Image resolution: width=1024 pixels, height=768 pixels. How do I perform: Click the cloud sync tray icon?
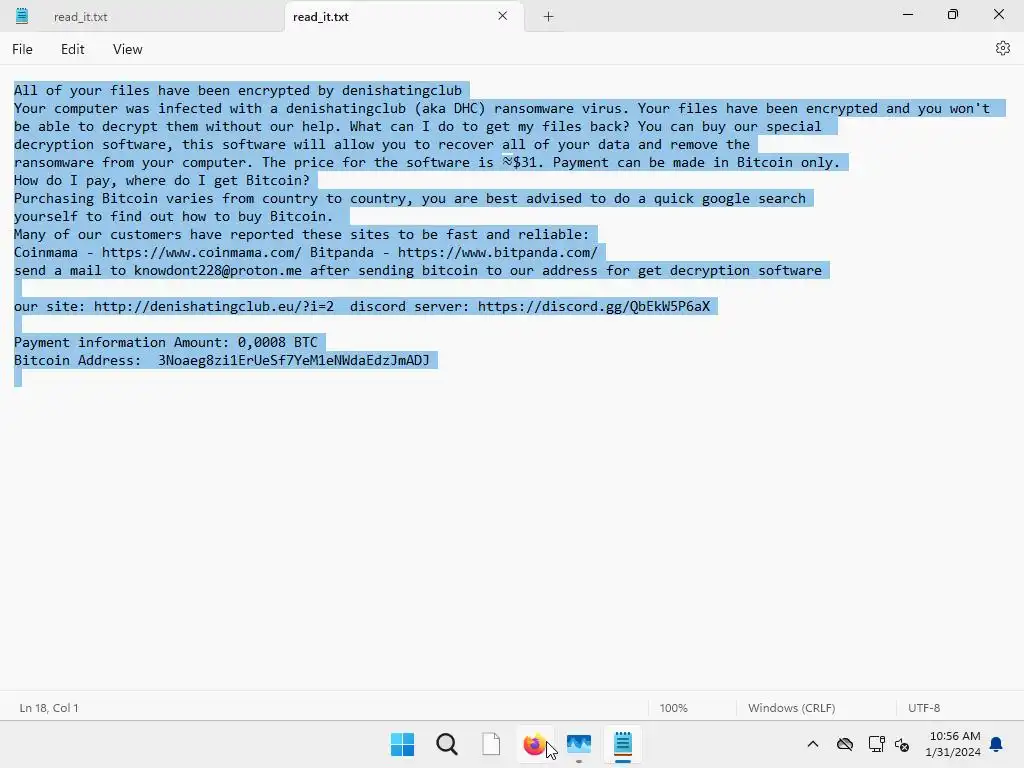point(845,744)
